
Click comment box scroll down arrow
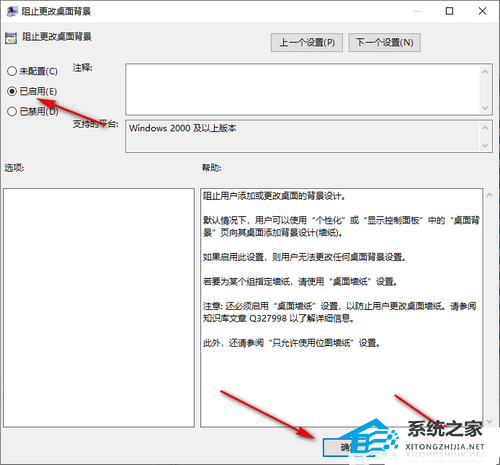[485, 108]
